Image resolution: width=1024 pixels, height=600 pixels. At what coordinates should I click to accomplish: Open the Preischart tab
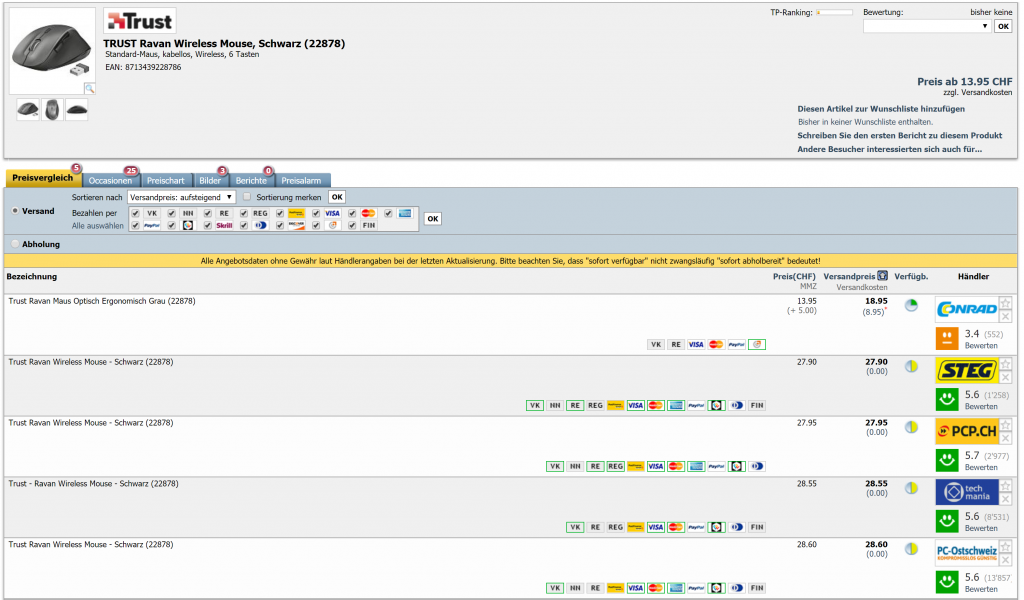click(165, 180)
